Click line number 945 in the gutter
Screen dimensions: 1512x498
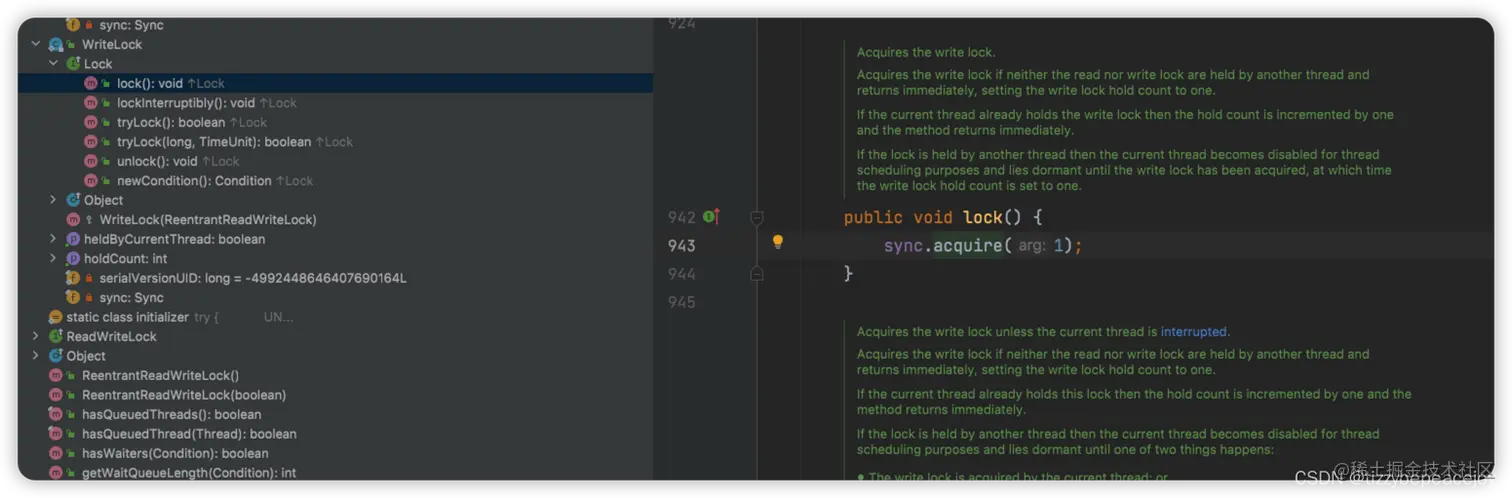pyautogui.click(x=681, y=301)
